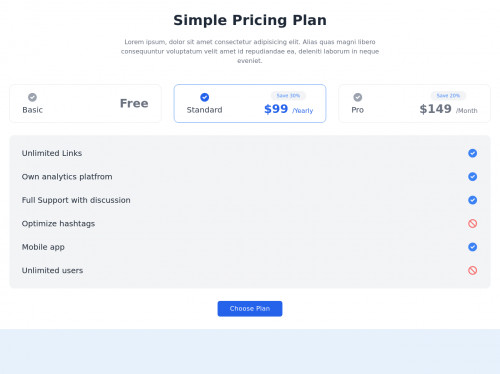Click the Save 30% badge
The width and height of the screenshot is (500, 374).
point(288,96)
